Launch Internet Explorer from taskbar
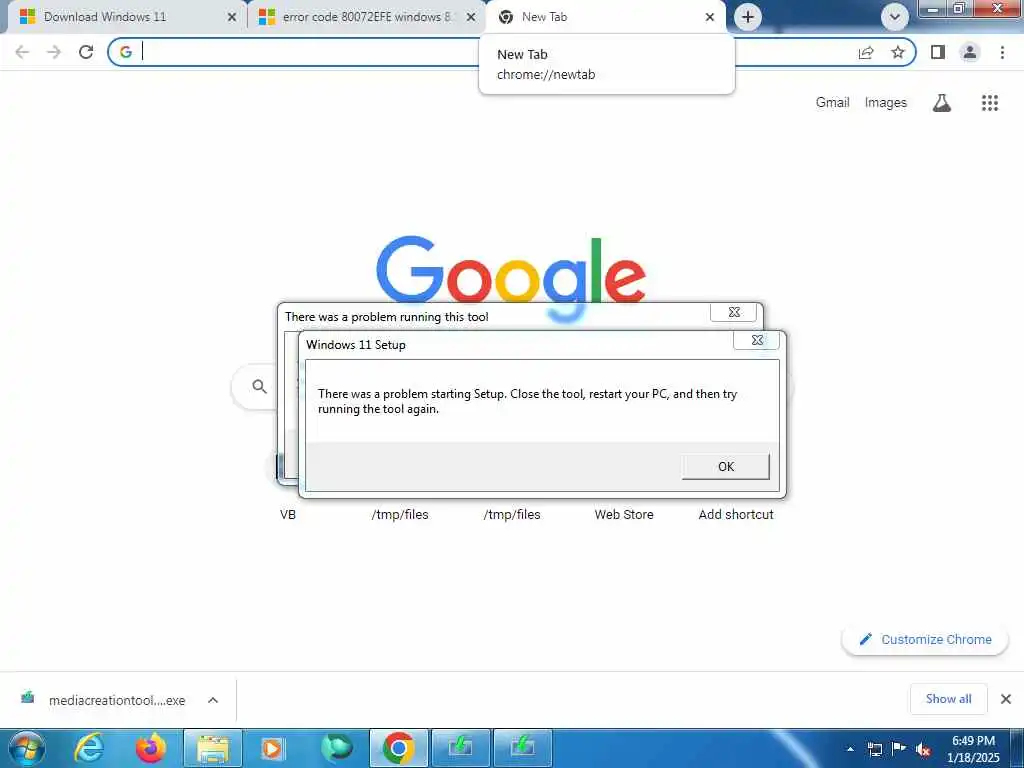Screen dimensions: 1024x768 [x=88, y=748]
